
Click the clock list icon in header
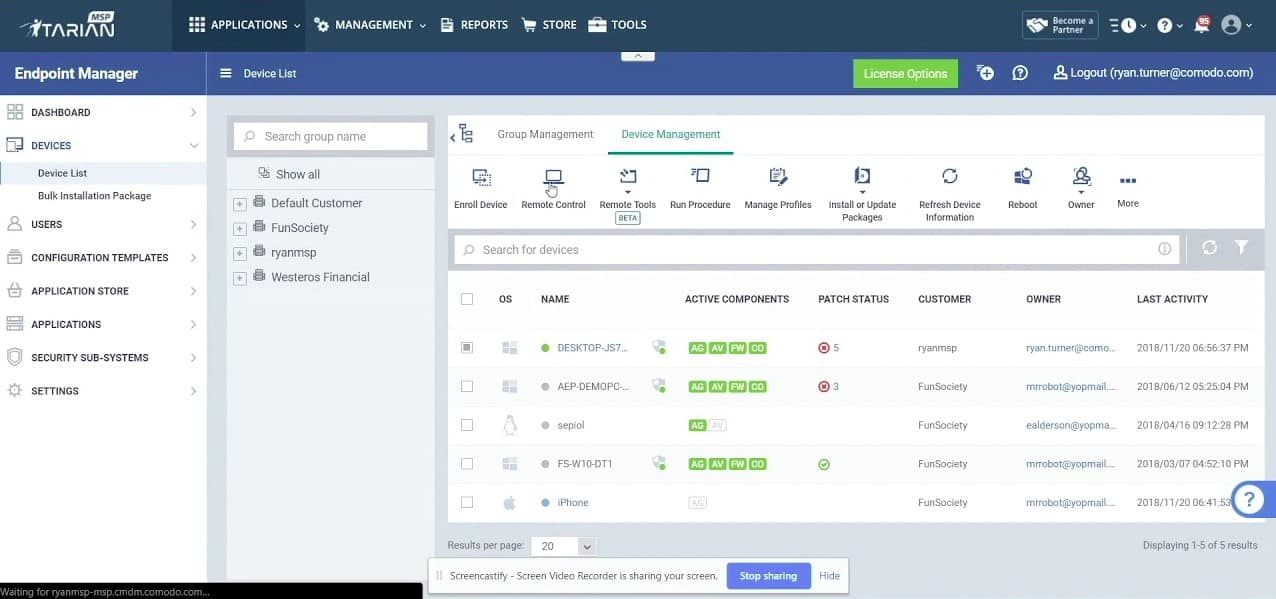(1124, 25)
